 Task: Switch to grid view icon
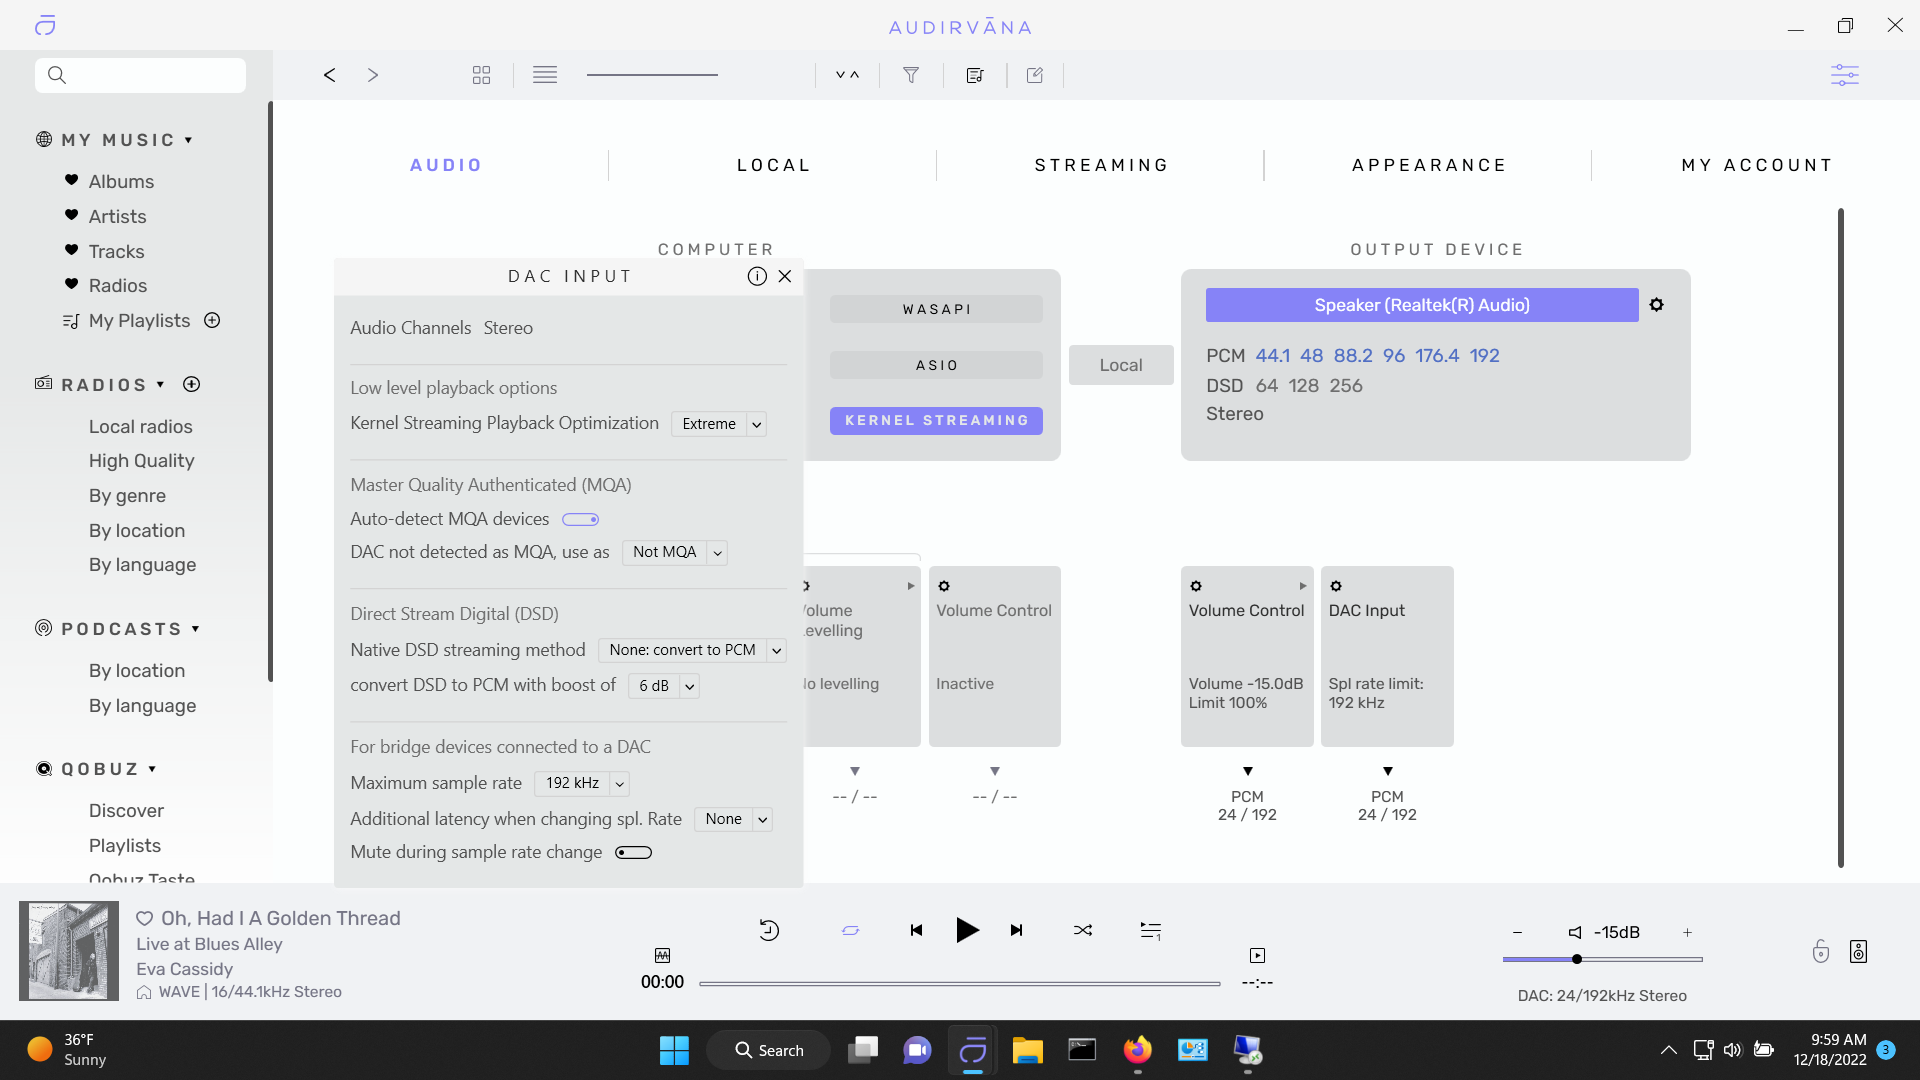481,75
